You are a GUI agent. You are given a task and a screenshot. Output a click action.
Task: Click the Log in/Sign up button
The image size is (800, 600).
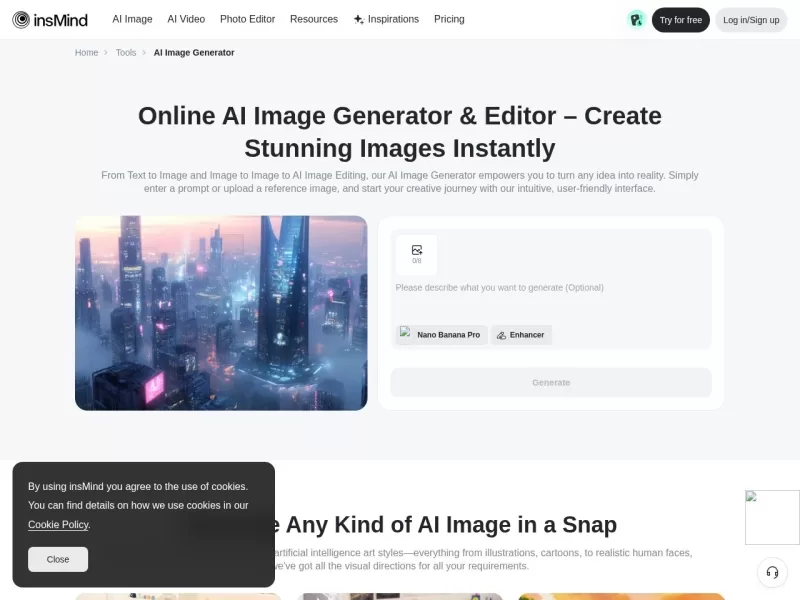point(751,20)
